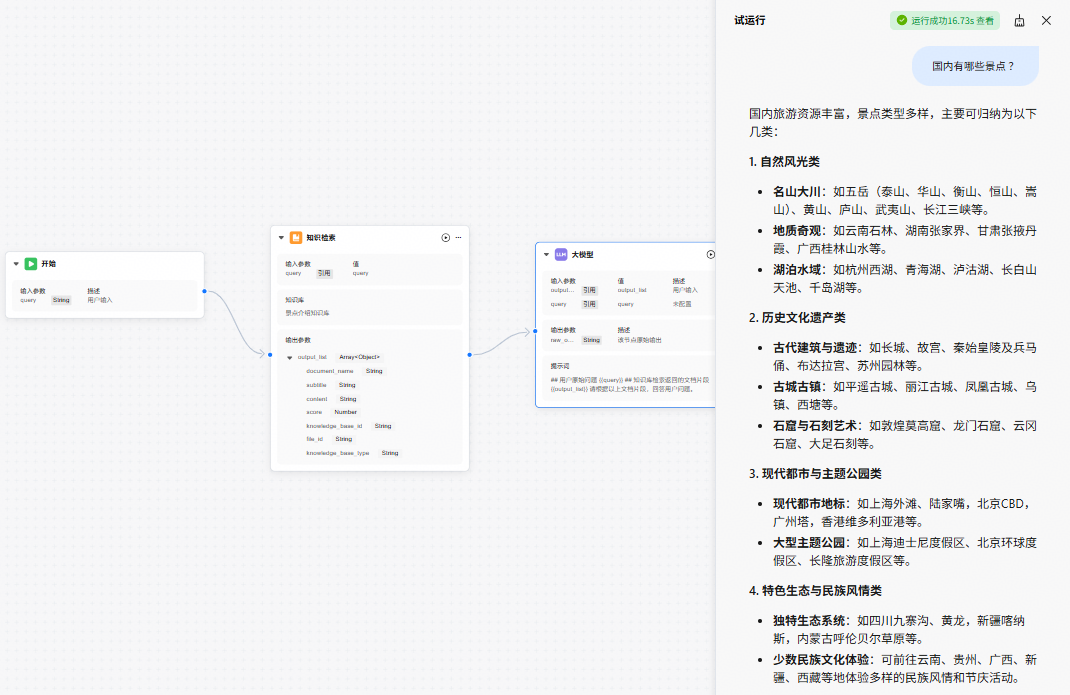Collapse the 大模型 node
The image size is (1070, 695).
546,255
